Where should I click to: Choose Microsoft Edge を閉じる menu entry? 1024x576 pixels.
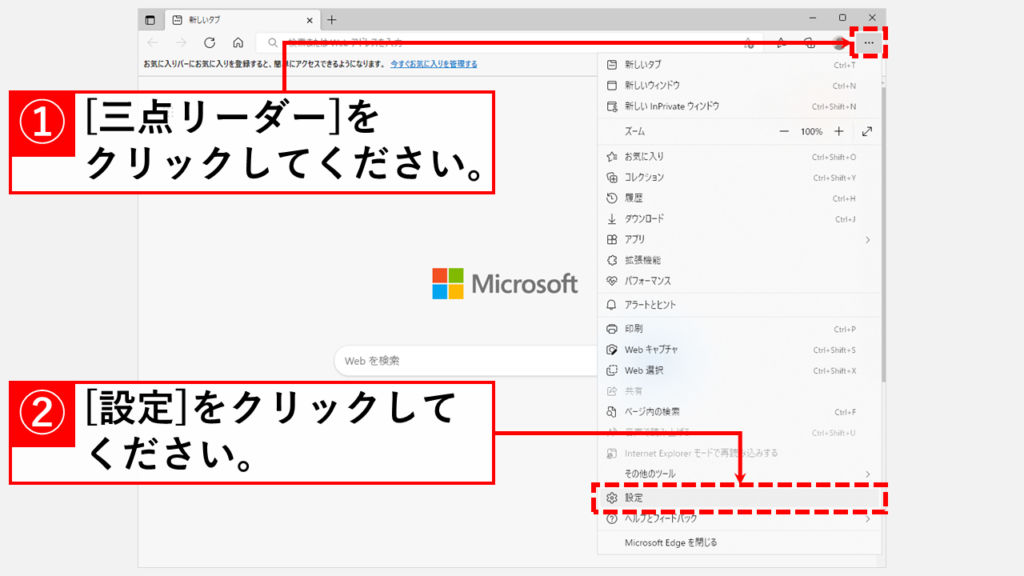pyautogui.click(x=670, y=542)
